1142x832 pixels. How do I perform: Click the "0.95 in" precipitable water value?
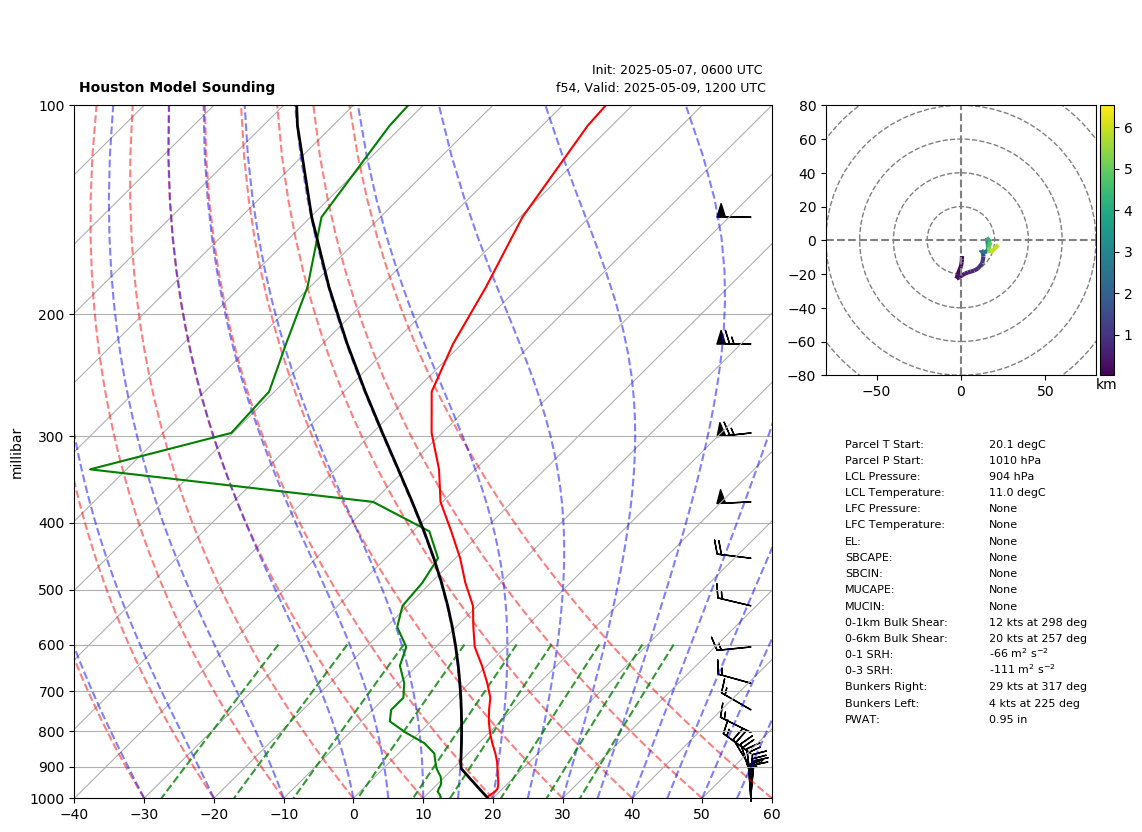[1008, 719]
